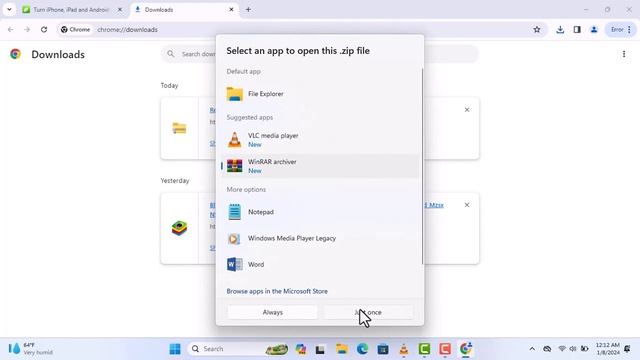Open VLC from taskbar
Image resolution: width=640 pixels, height=360 pixels.
coord(404,349)
